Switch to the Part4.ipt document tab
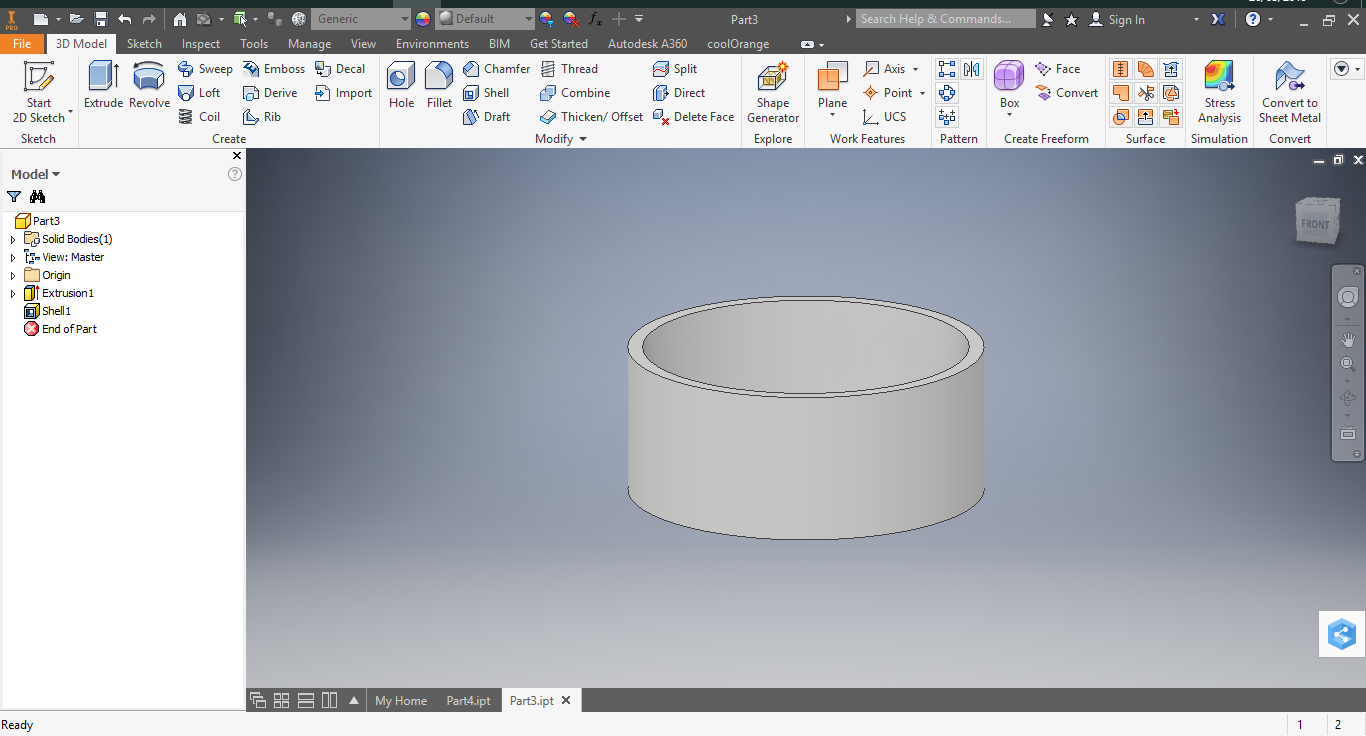The image size is (1366, 736). pos(468,701)
